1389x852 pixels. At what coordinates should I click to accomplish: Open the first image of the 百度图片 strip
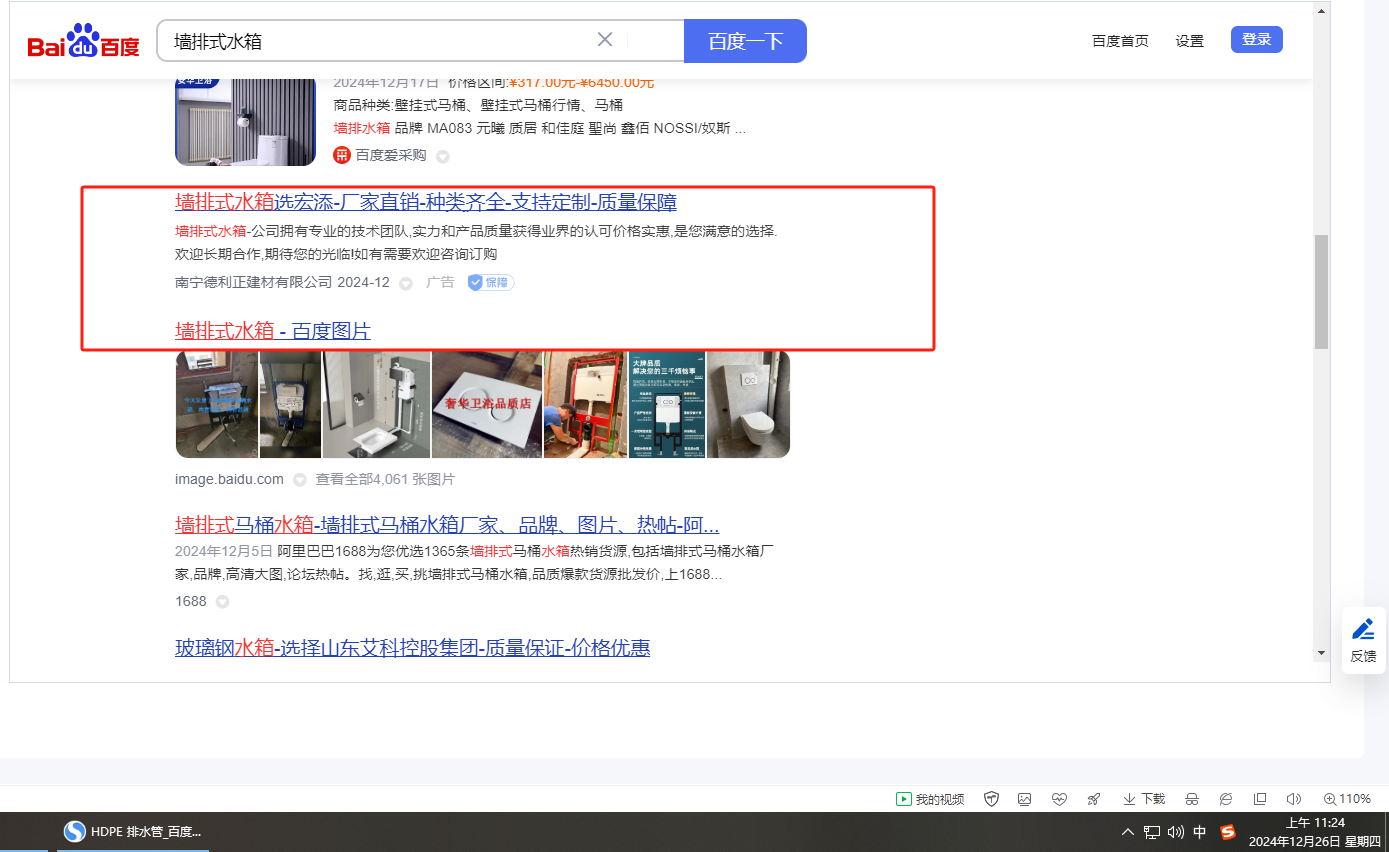216,404
